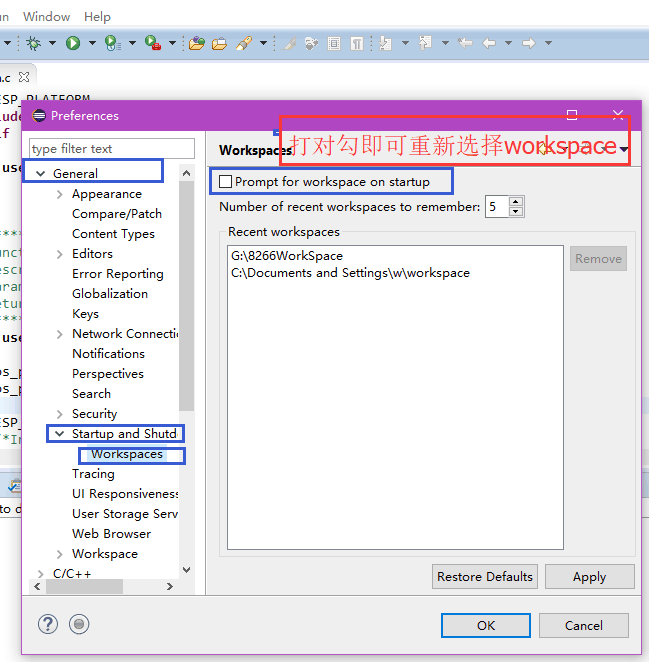Viewport: 649px width, 662px height.
Task: Expand the C/C++ preferences node
Action: [x=40, y=574]
